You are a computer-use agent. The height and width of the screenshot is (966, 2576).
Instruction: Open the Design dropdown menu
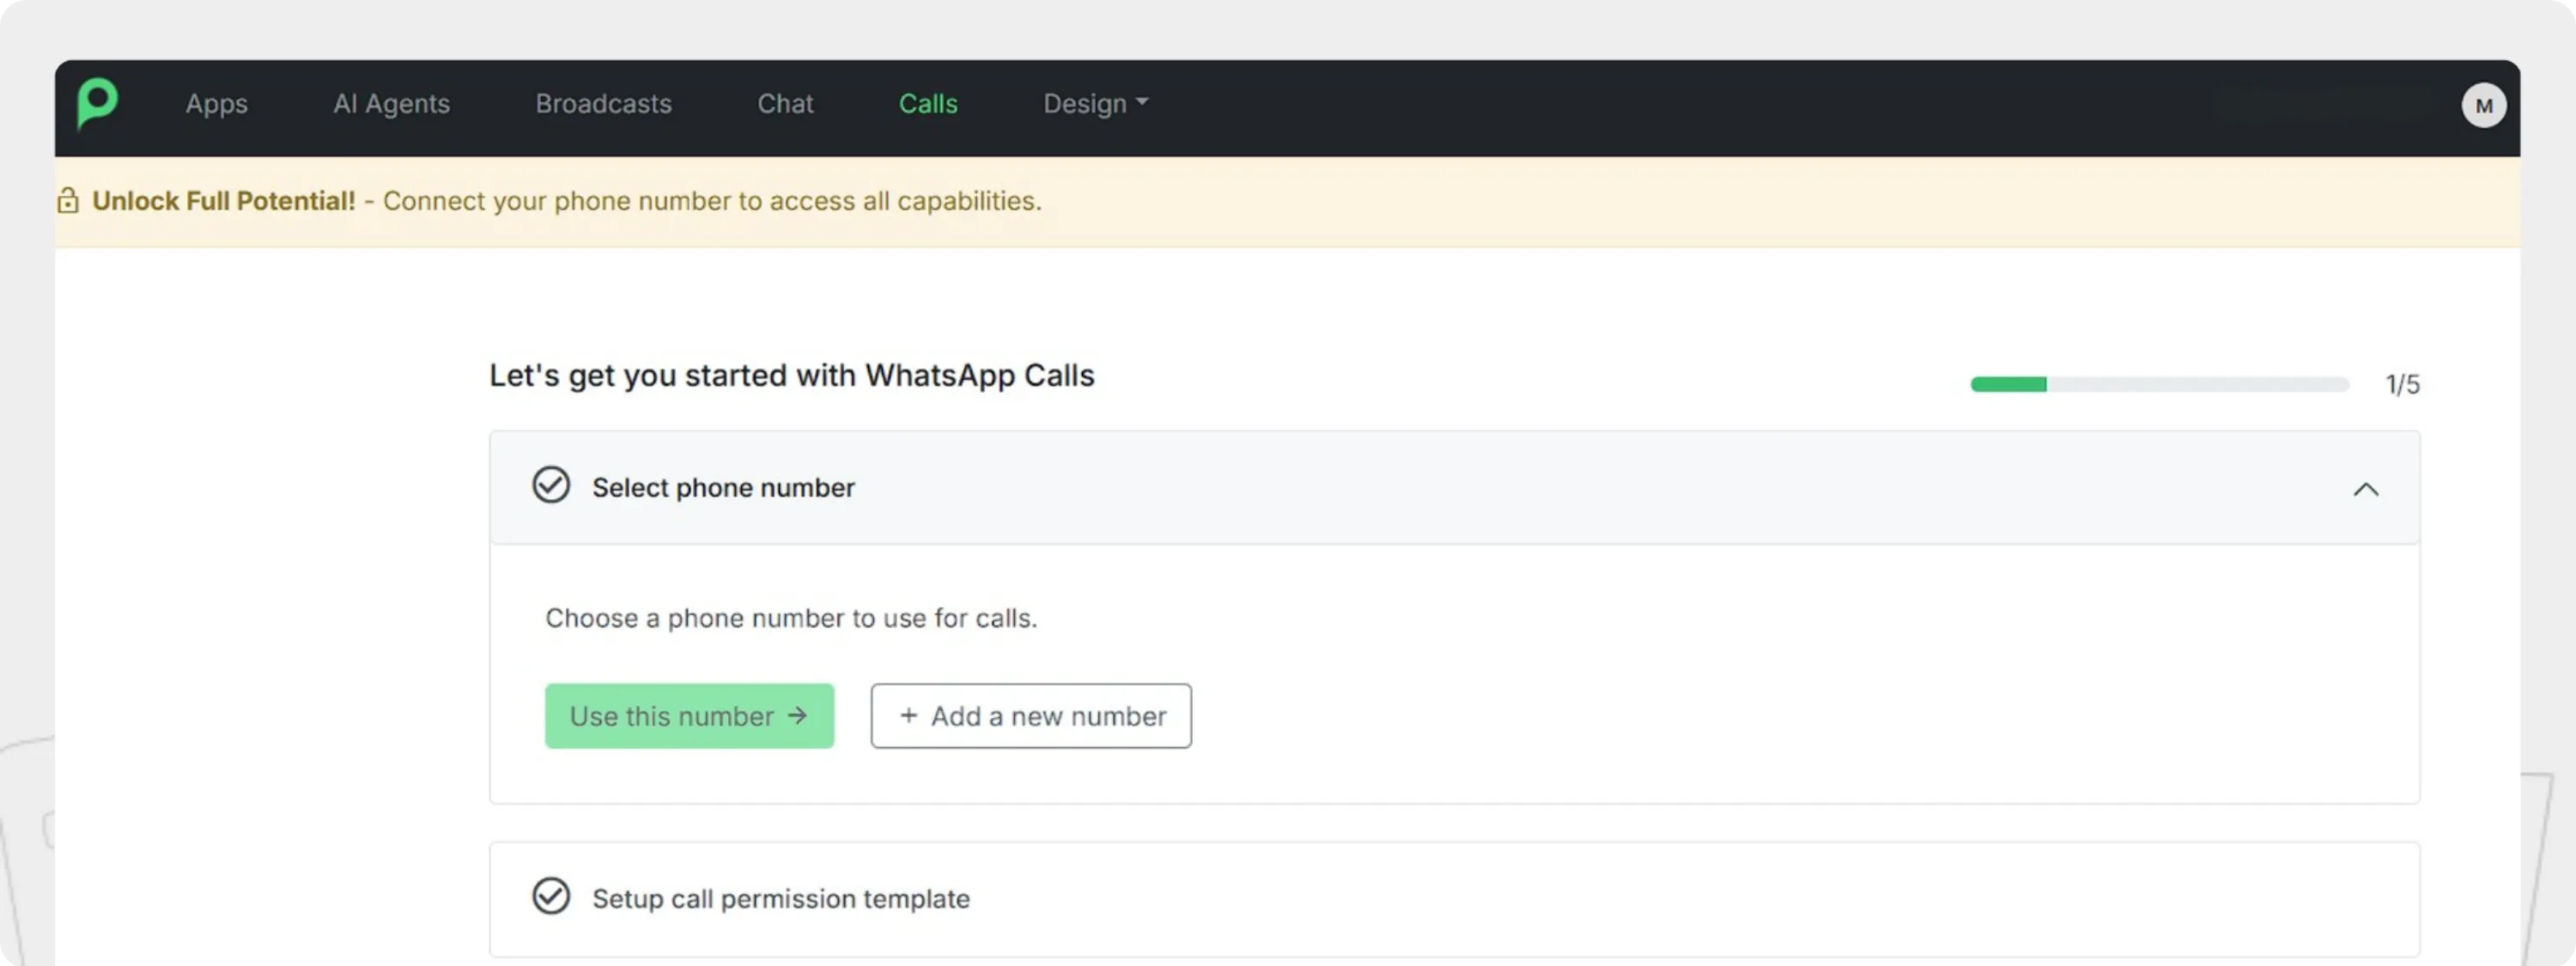coord(1096,104)
